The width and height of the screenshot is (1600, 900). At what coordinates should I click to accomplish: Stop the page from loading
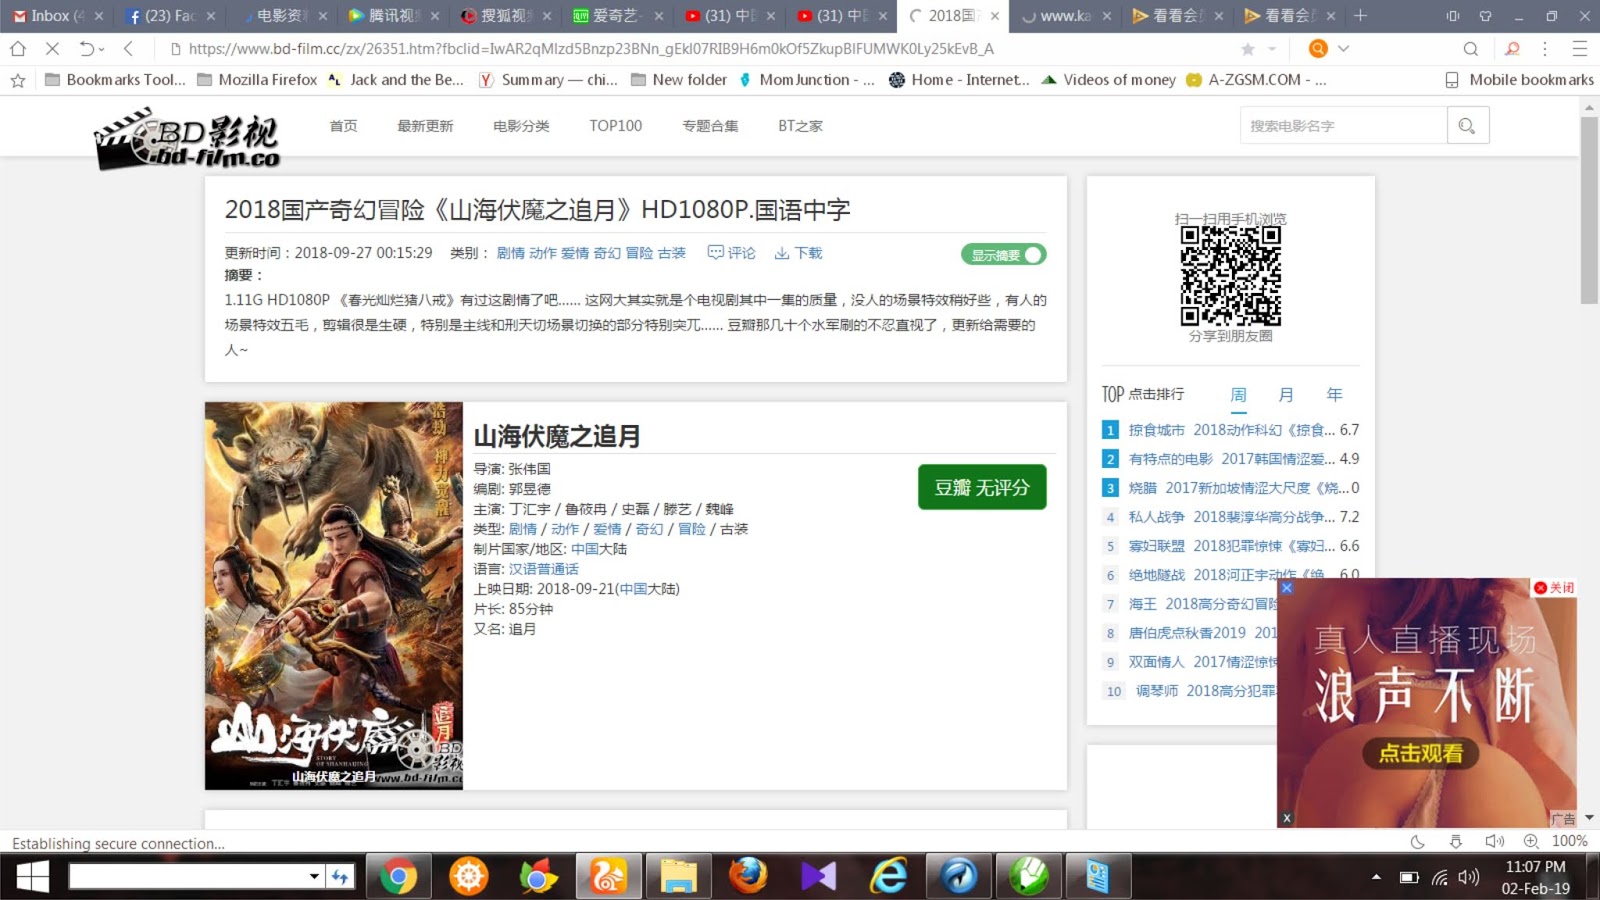(x=52, y=48)
